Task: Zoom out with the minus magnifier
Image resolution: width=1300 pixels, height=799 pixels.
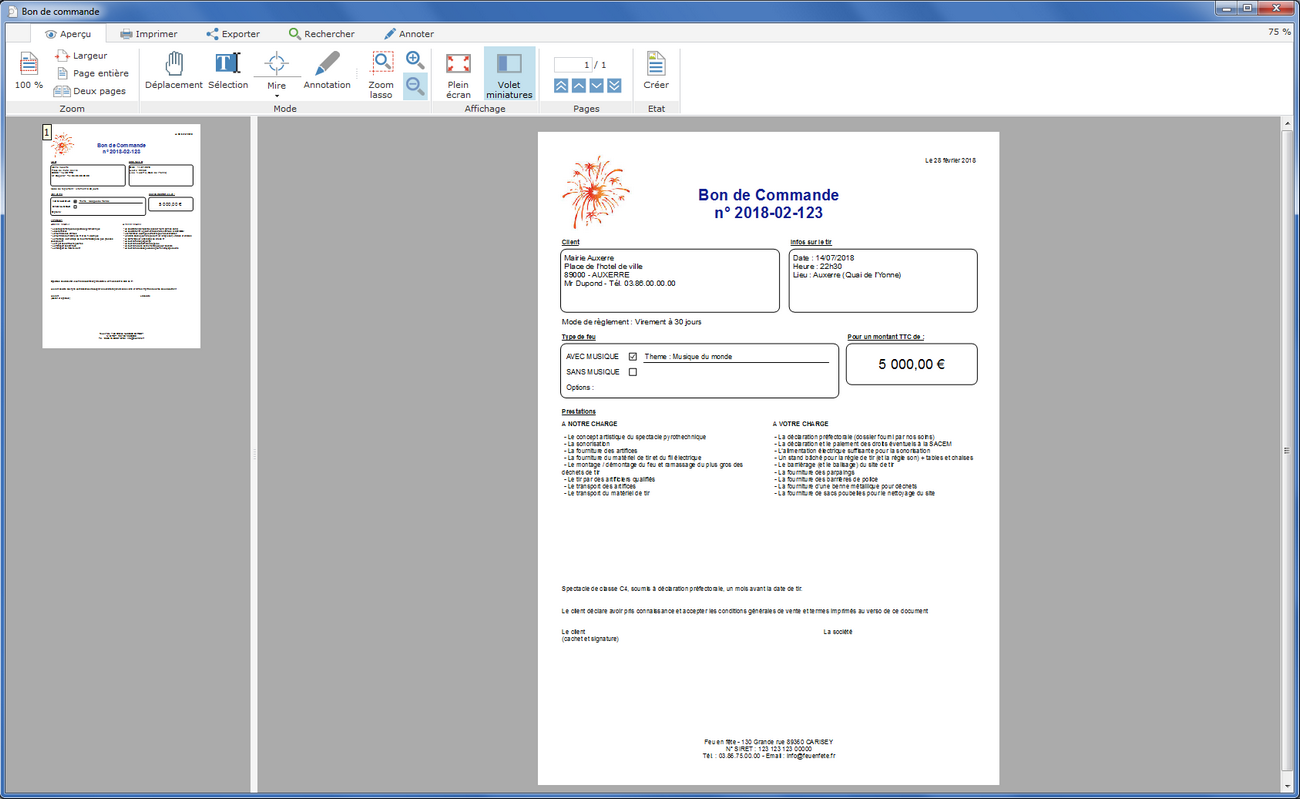Action: click(x=416, y=87)
